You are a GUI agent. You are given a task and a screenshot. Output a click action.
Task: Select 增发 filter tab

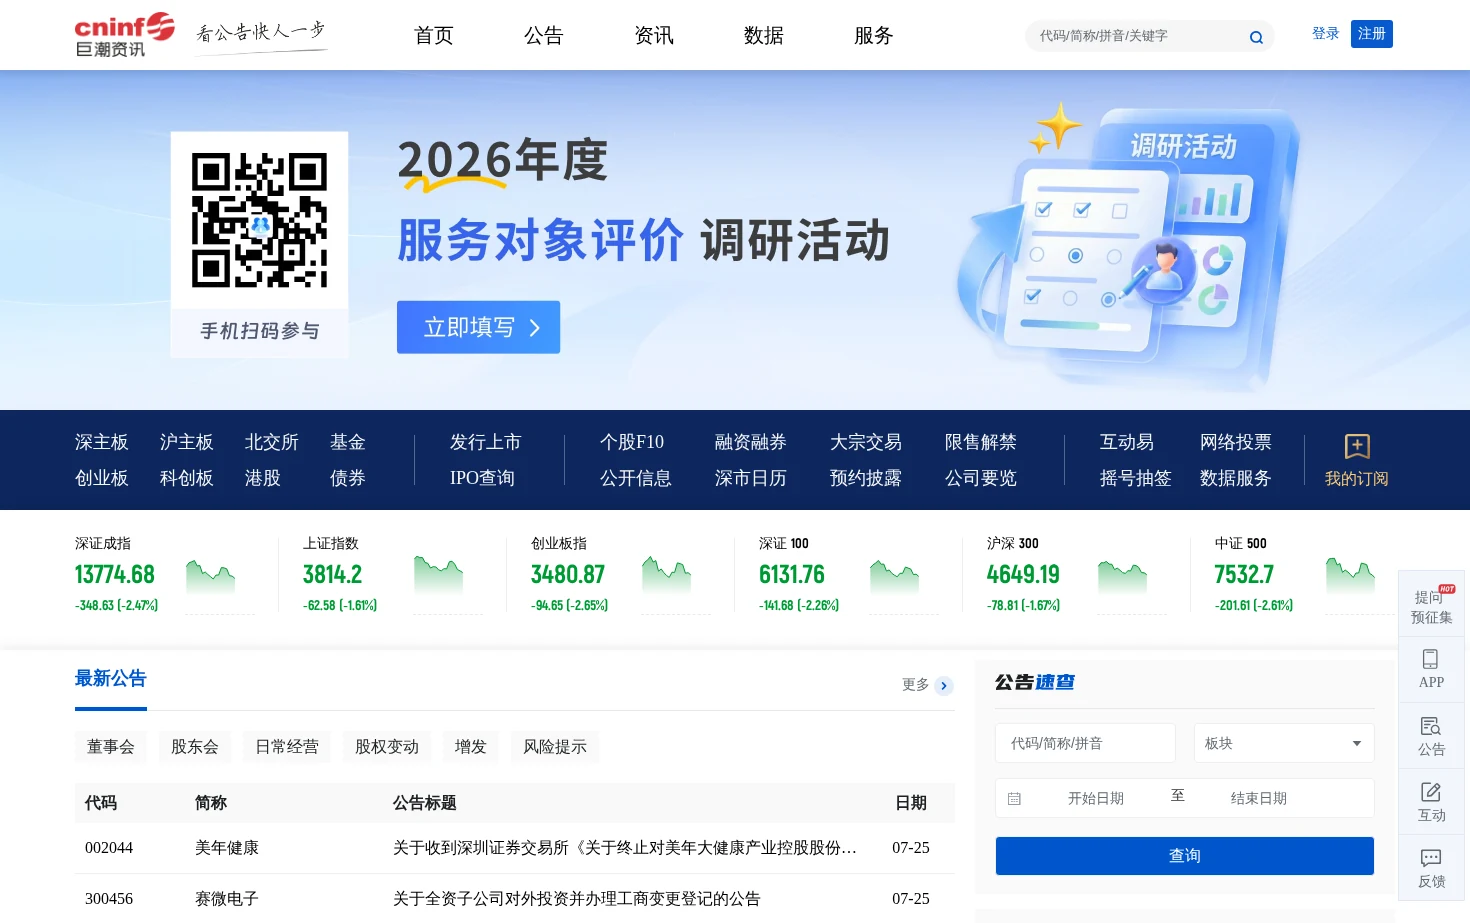coord(471,747)
